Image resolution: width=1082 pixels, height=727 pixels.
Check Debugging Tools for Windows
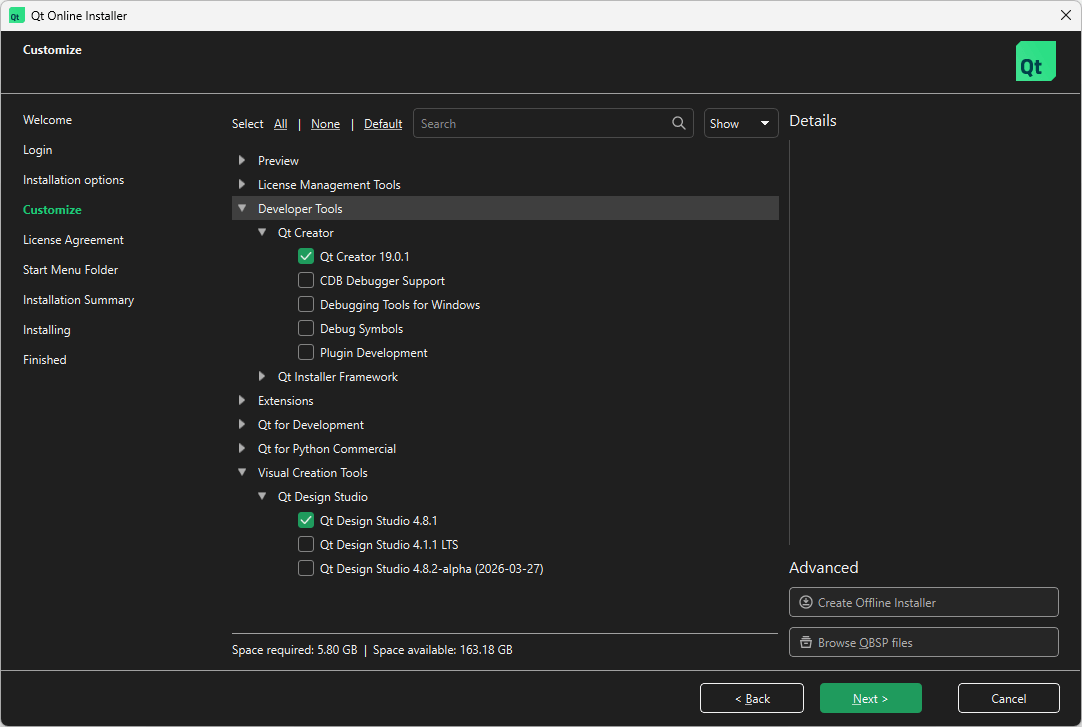point(306,304)
